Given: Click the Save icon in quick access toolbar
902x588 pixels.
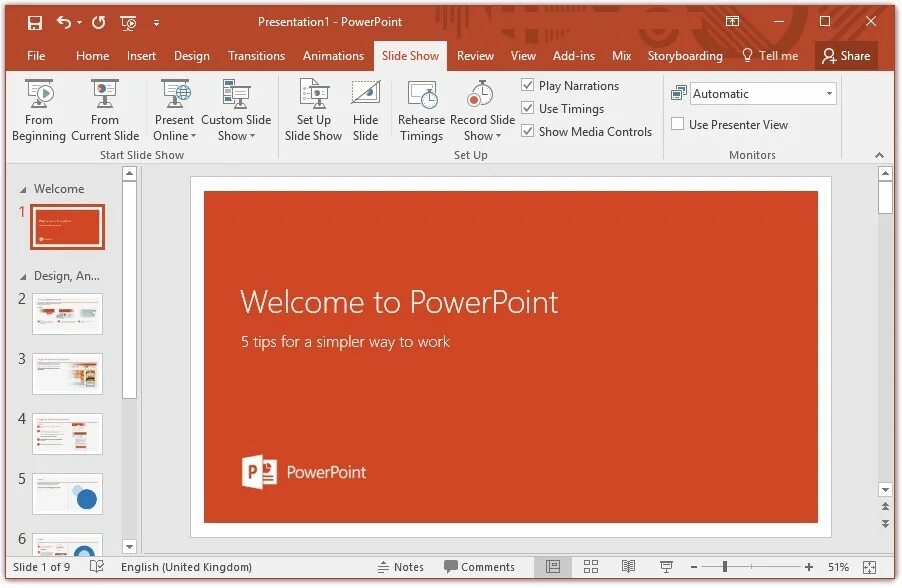Looking at the screenshot, I should coord(35,22).
